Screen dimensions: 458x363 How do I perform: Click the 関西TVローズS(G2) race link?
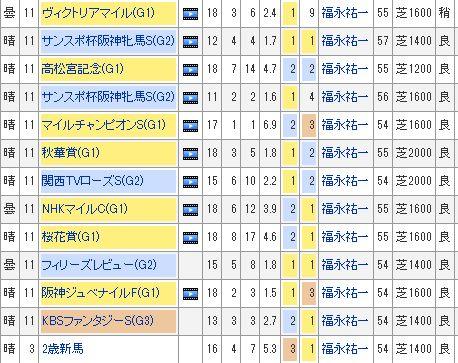coord(92,181)
